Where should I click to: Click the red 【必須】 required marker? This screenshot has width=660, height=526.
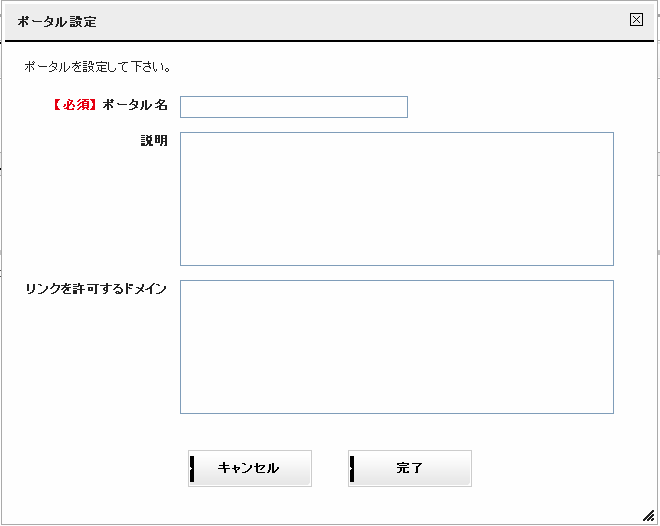(76, 105)
